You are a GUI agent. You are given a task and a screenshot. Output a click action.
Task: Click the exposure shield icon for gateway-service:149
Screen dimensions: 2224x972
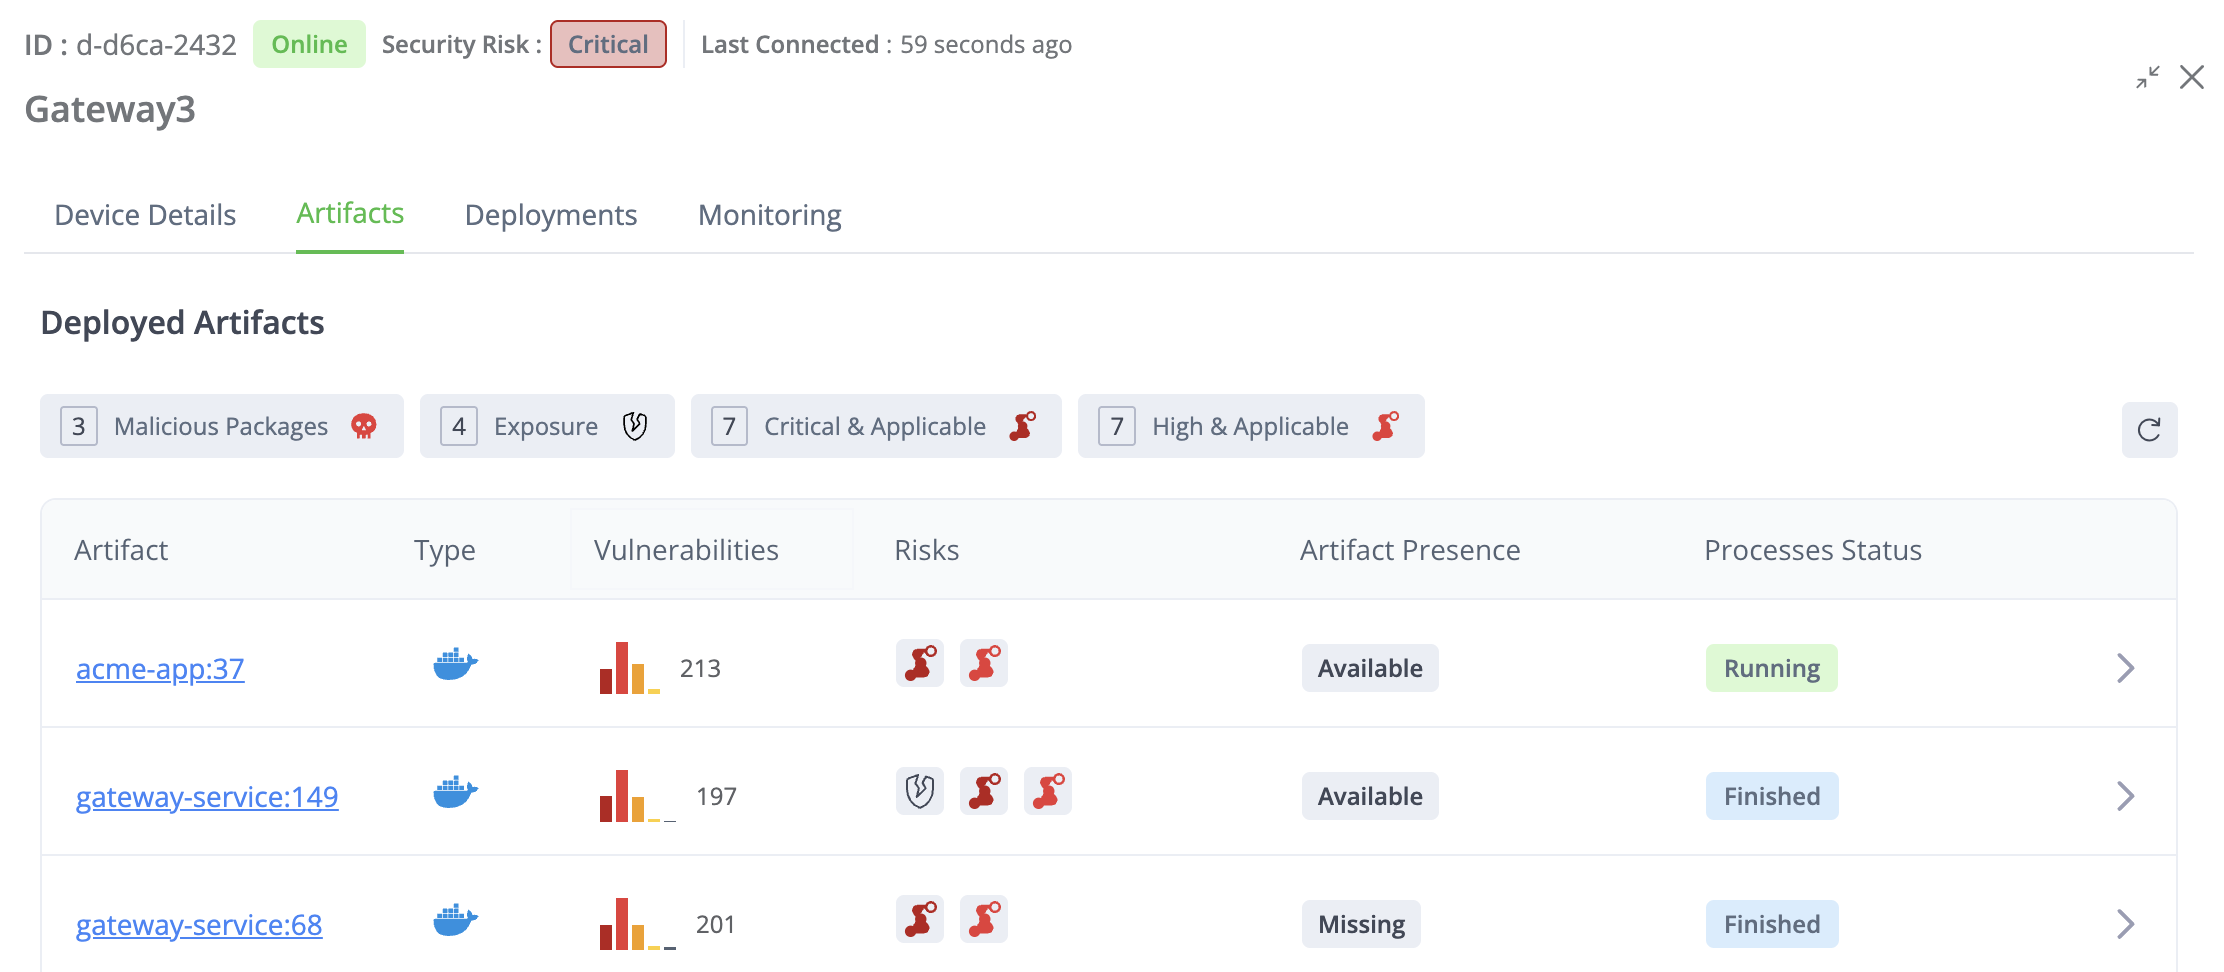(x=920, y=792)
